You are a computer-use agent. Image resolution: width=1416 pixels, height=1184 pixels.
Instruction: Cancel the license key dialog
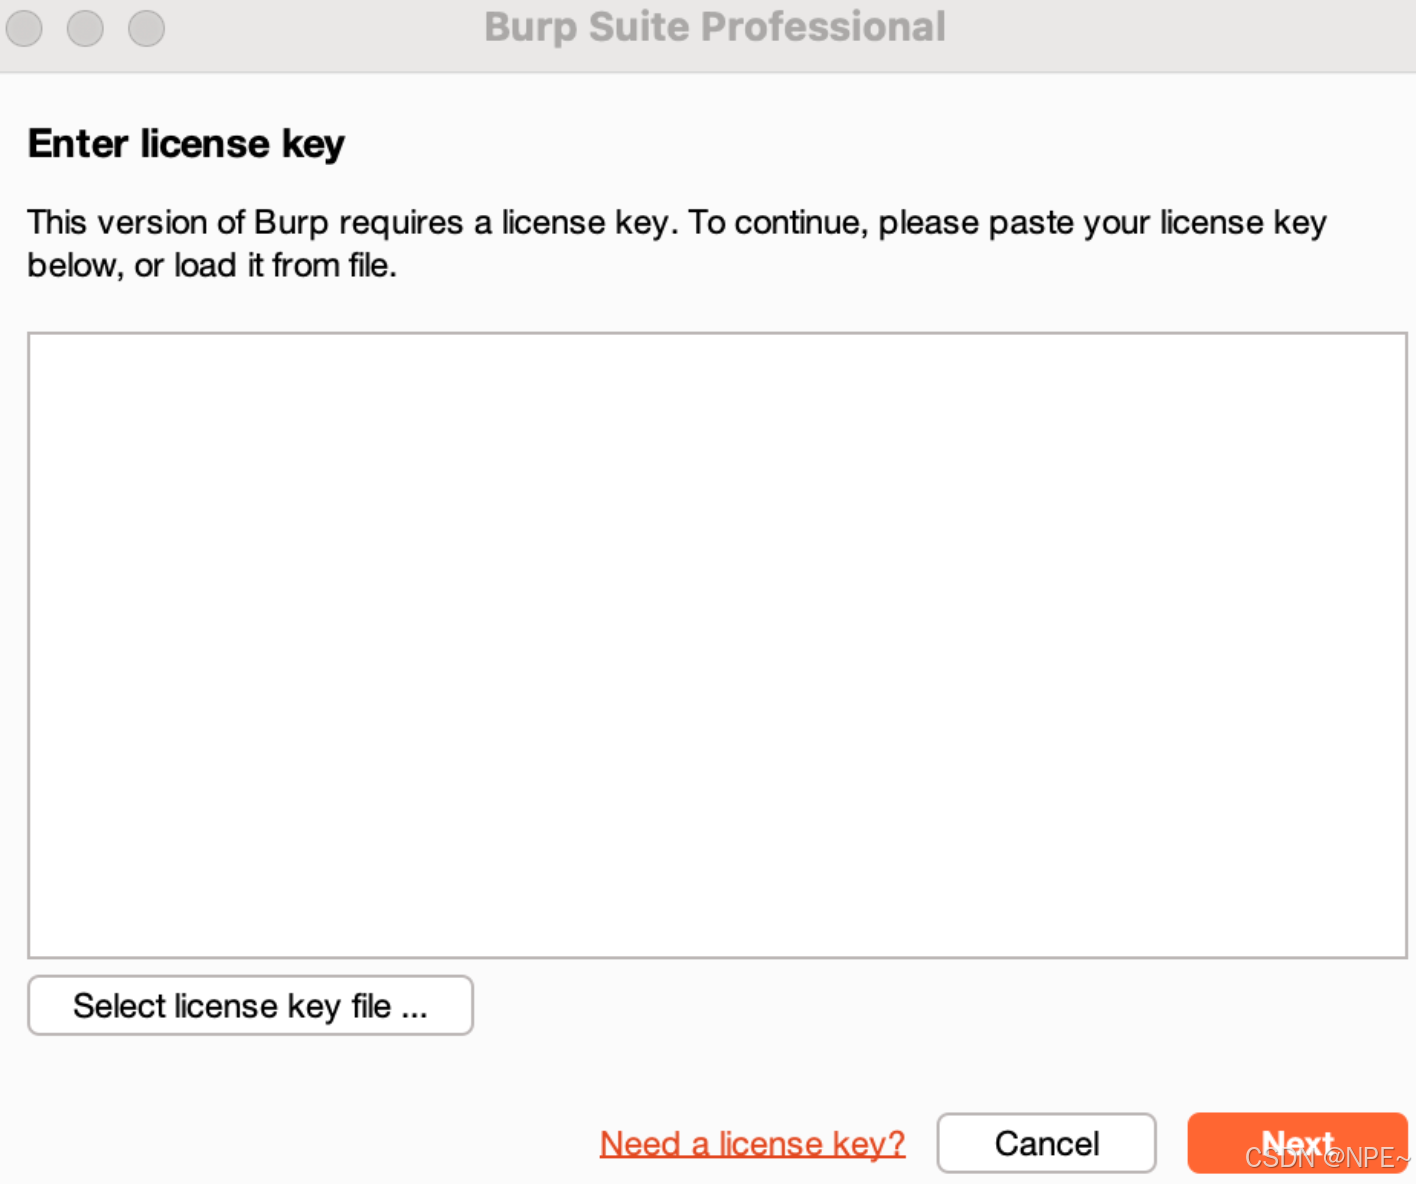[1046, 1143]
